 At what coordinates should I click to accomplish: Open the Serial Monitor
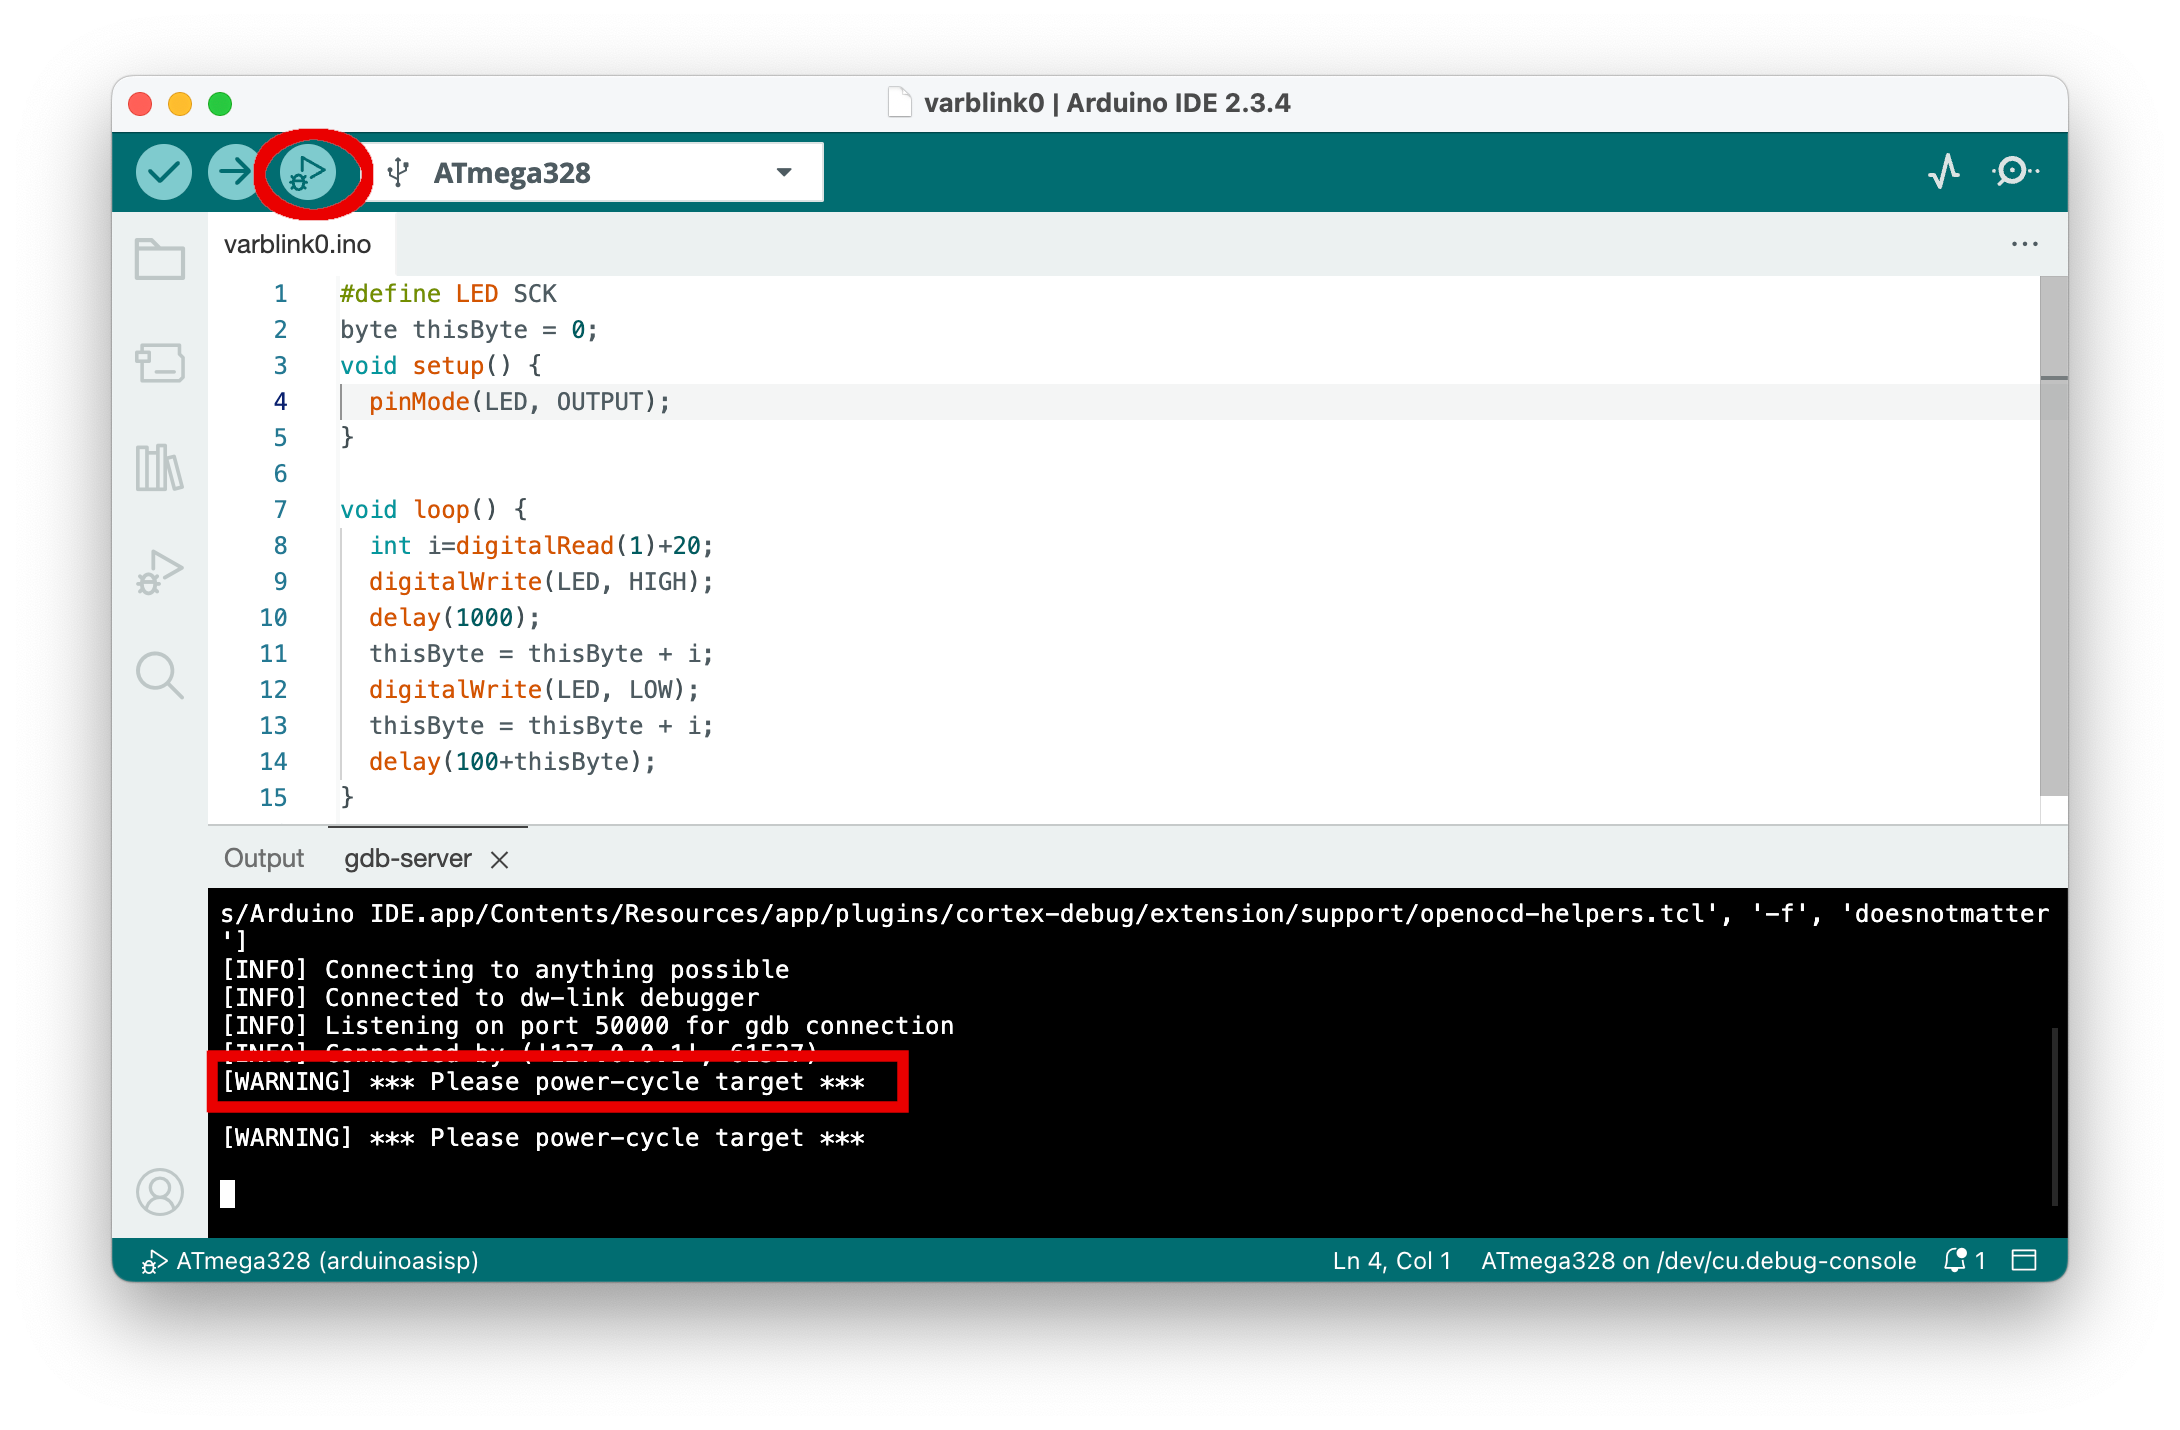click(x=2015, y=172)
